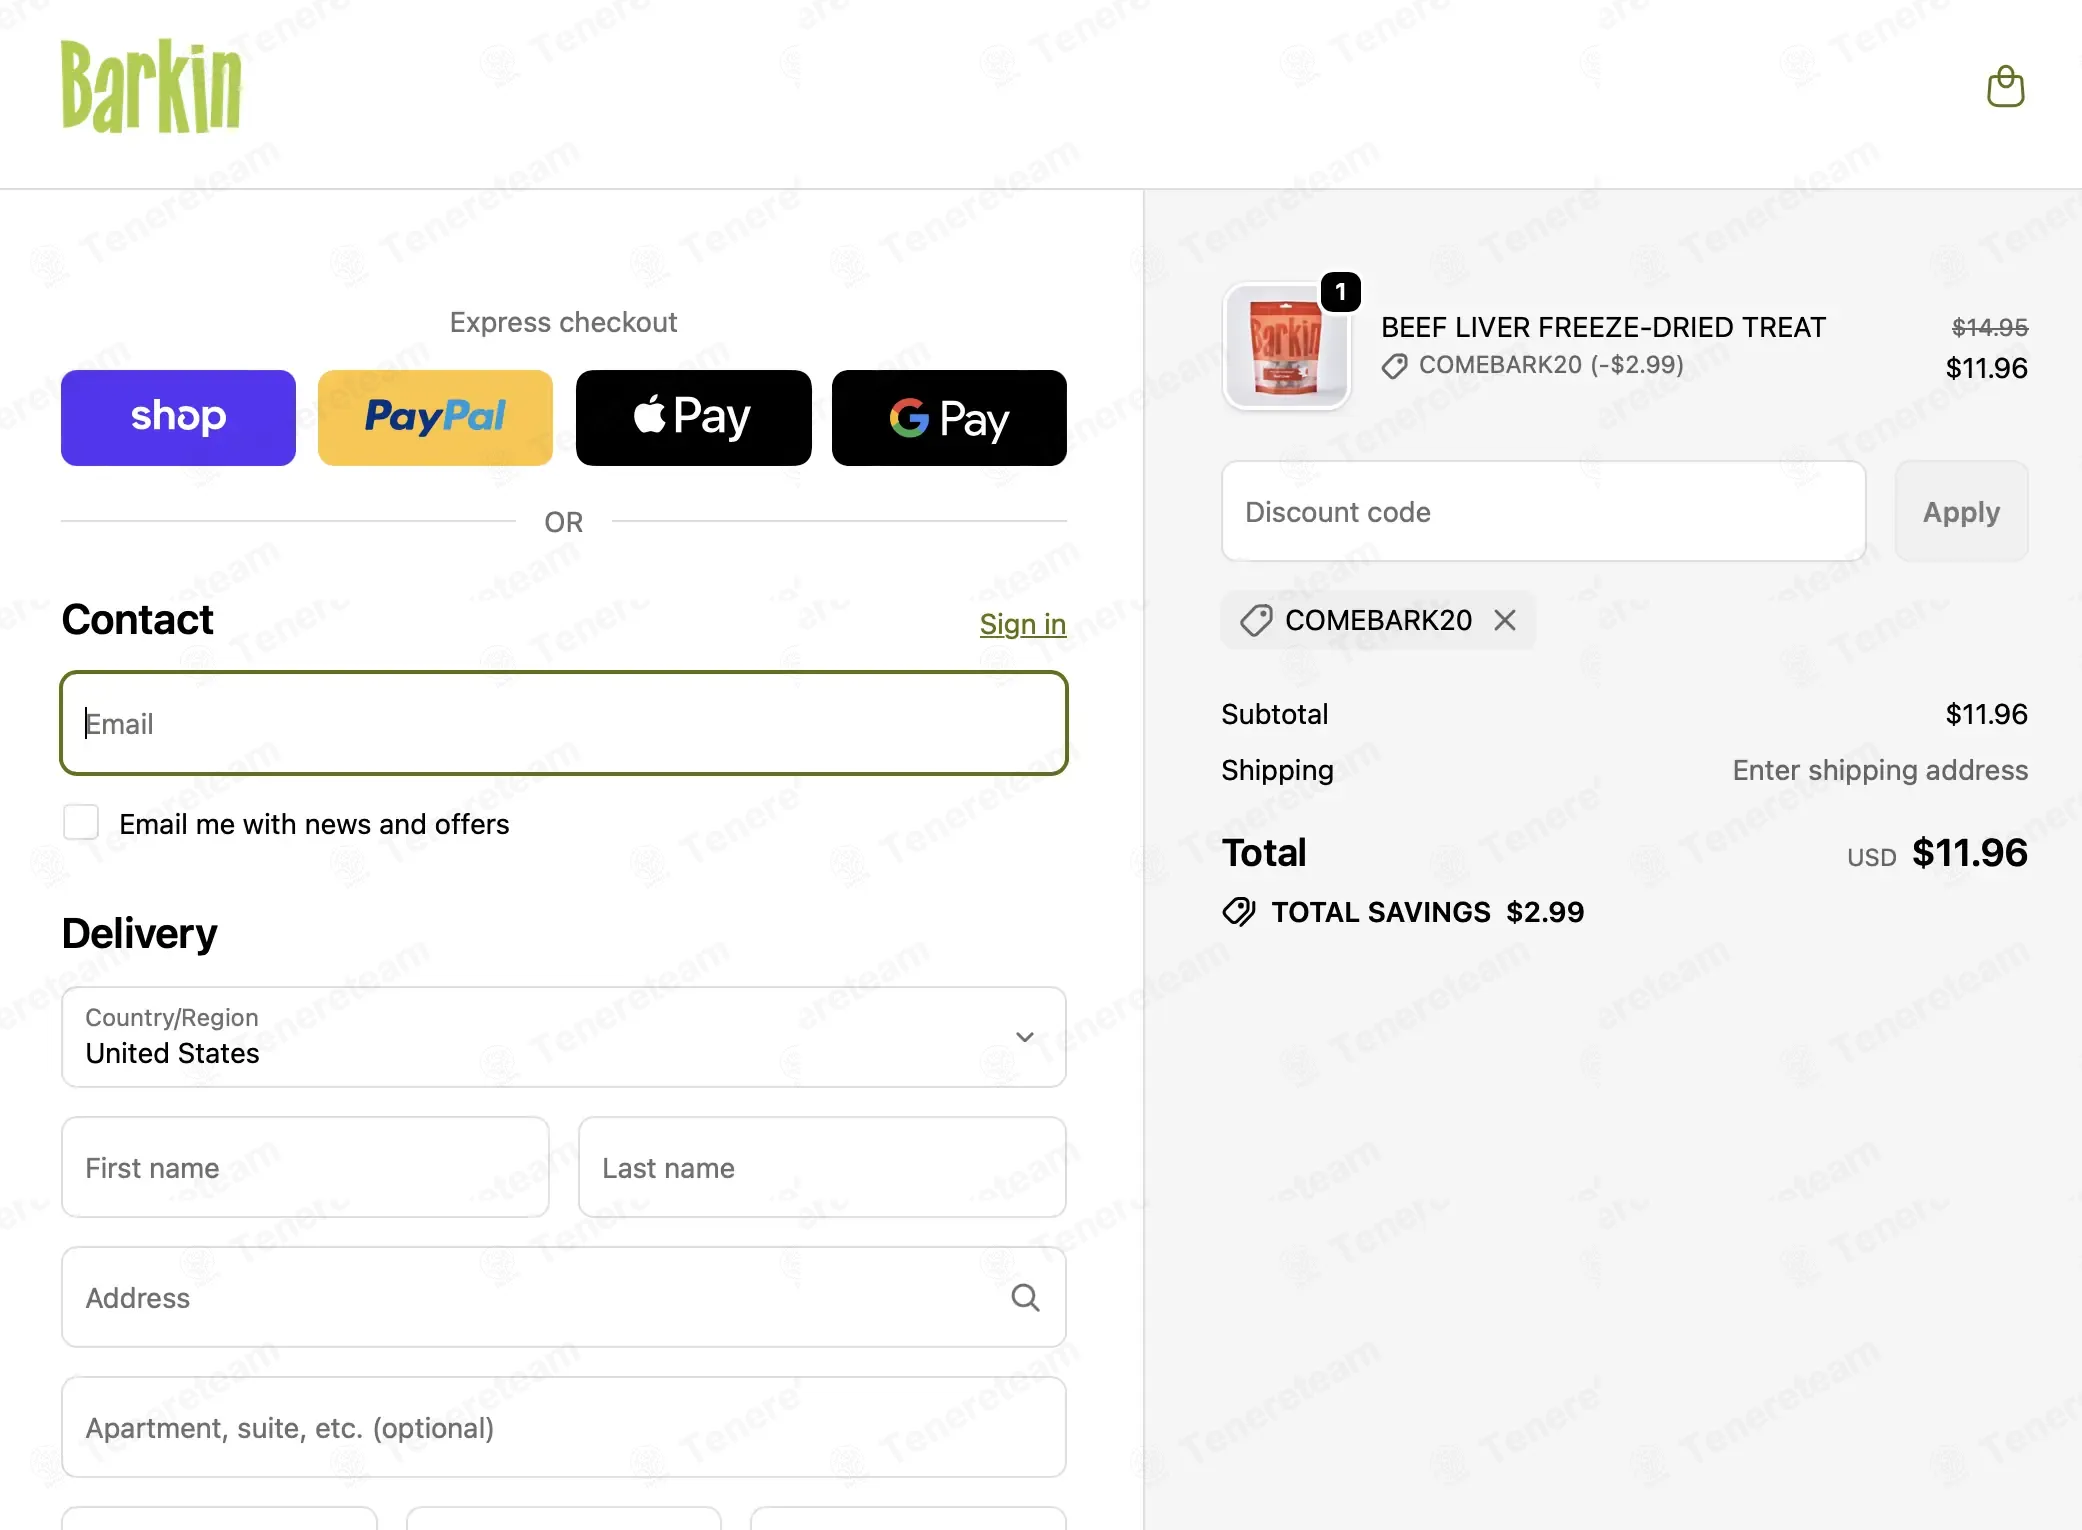Click the Subtotal $11.96 amount
This screenshot has width=2082, height=1530.
[1986, 714]
